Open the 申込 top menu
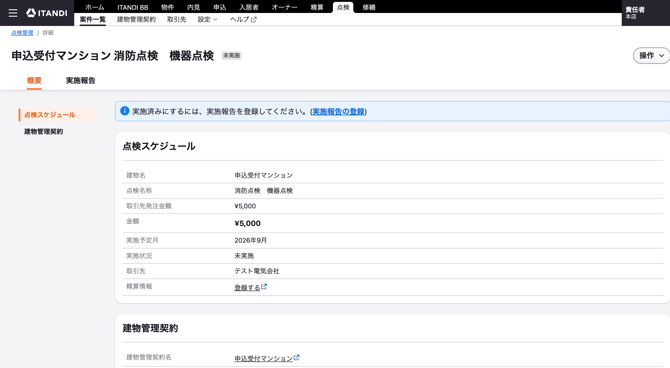 point(220,7)
